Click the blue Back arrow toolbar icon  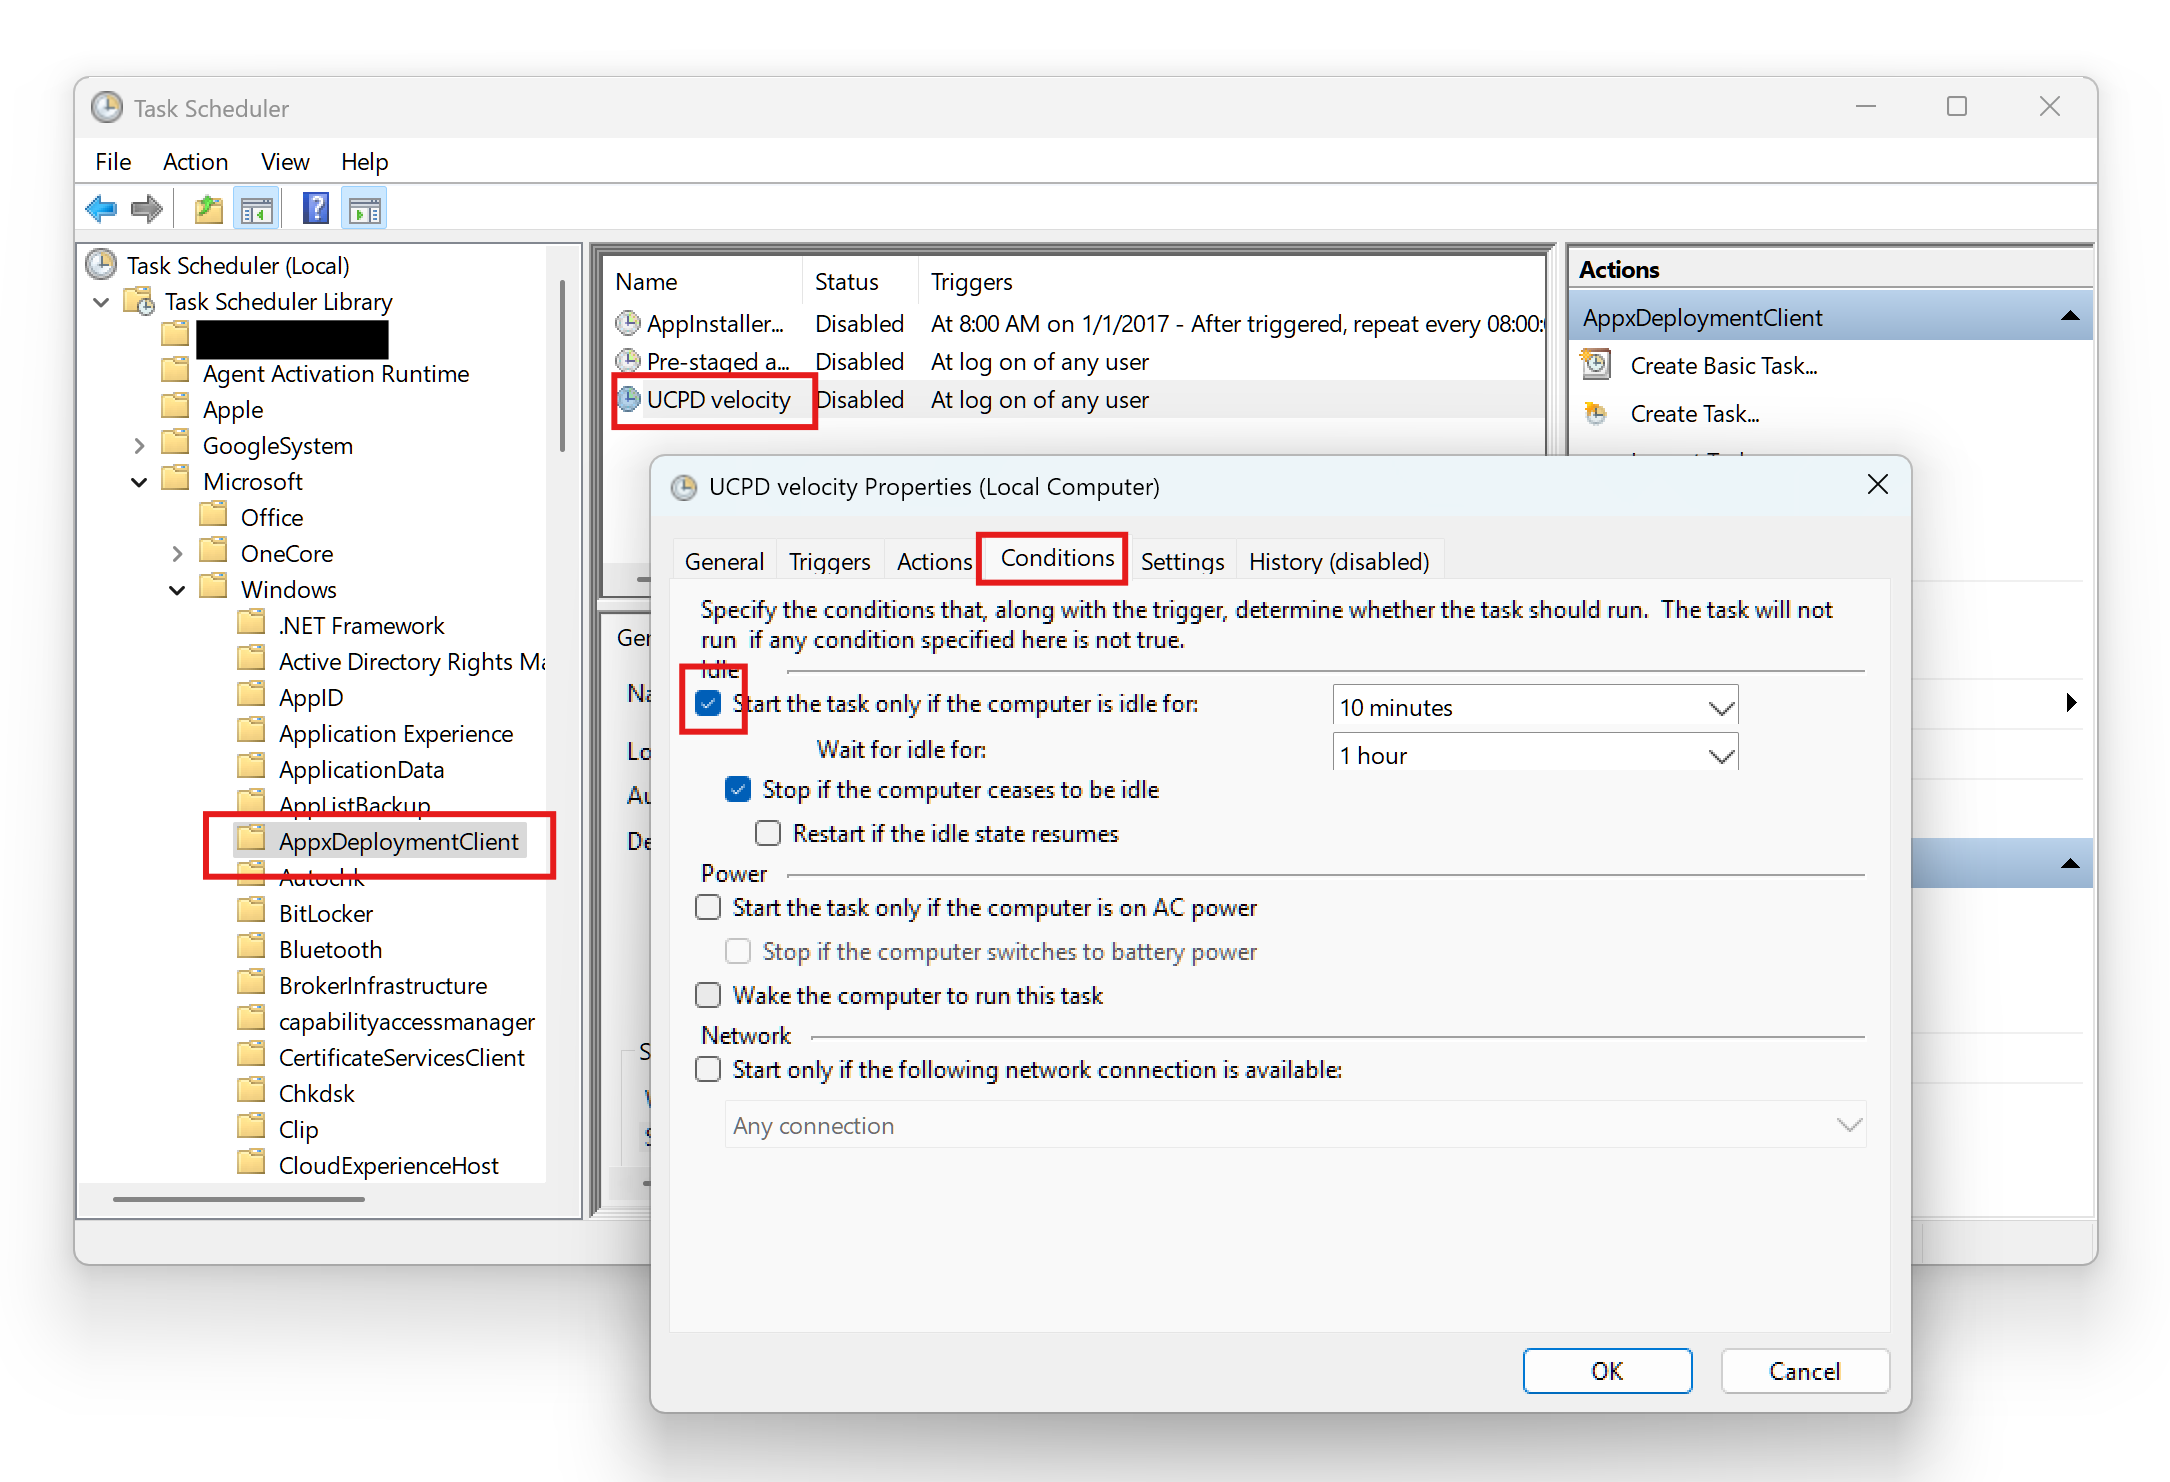(101, 209)
